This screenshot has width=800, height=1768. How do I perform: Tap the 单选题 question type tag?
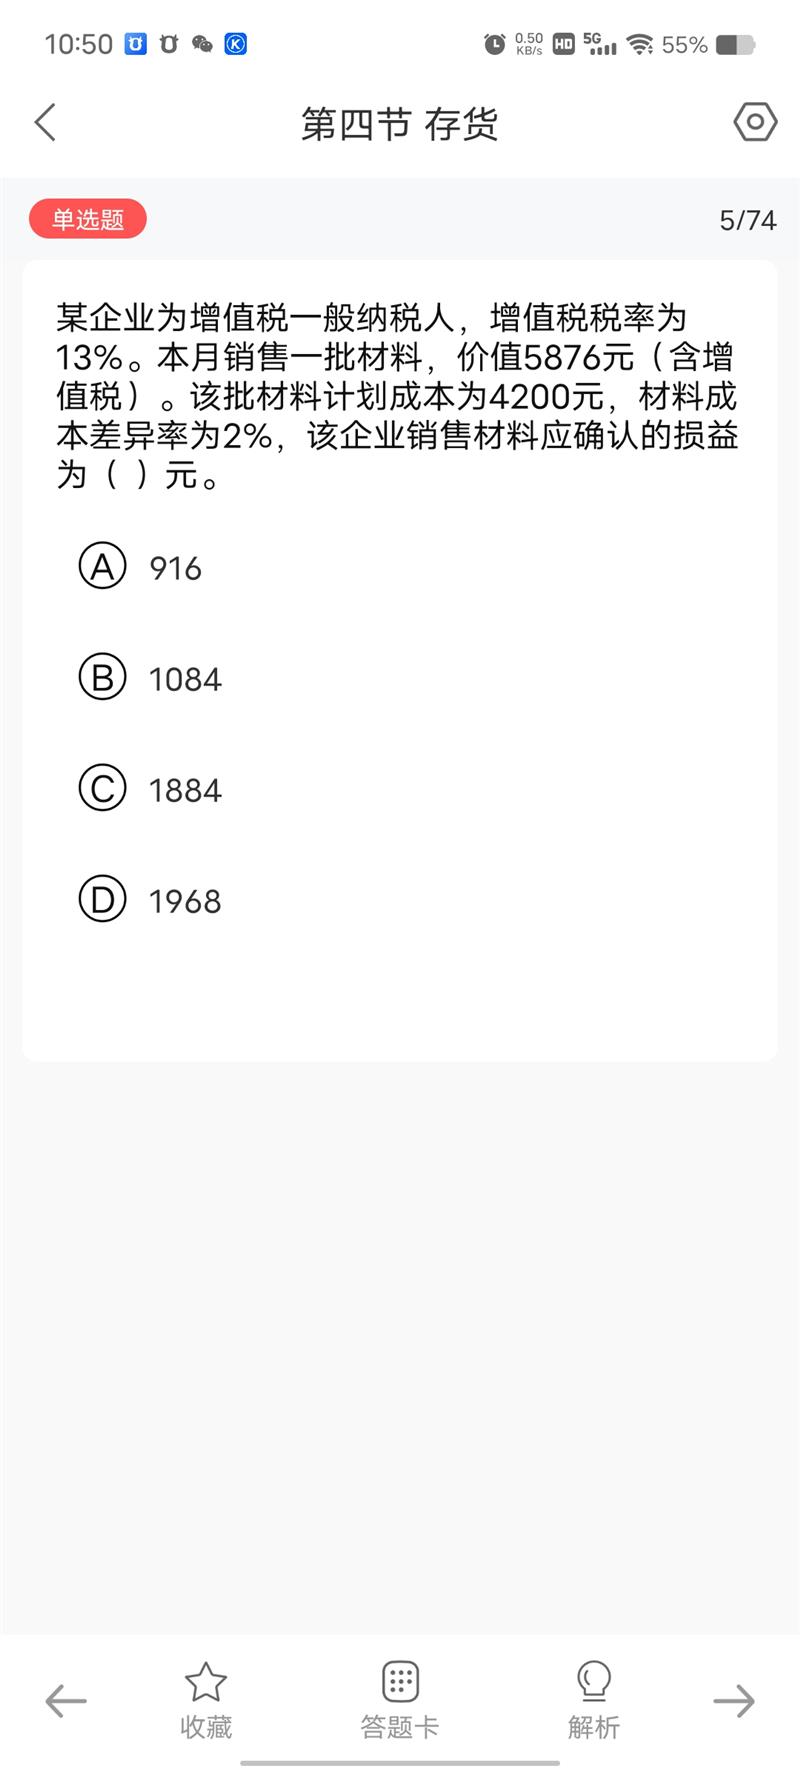click(x=88, y=219)
